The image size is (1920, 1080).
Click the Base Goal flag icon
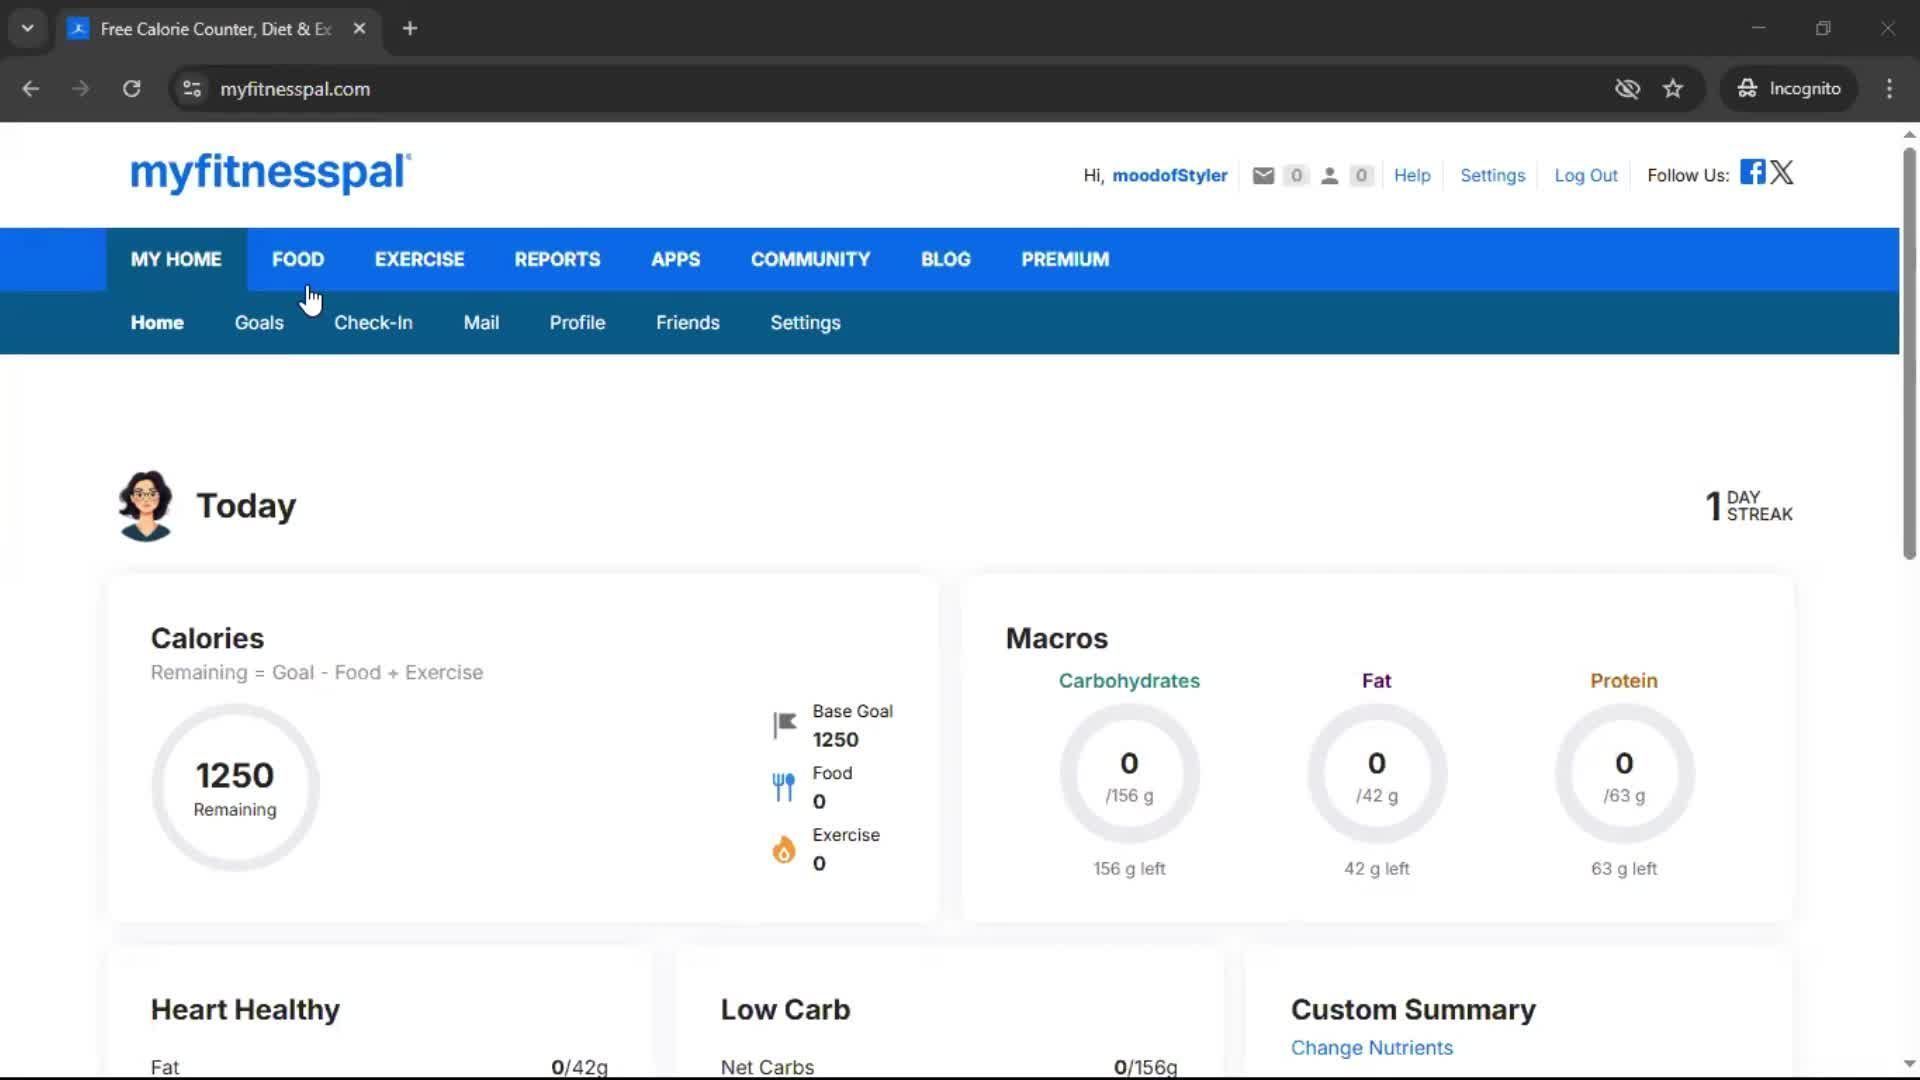(x=785, y=724)
